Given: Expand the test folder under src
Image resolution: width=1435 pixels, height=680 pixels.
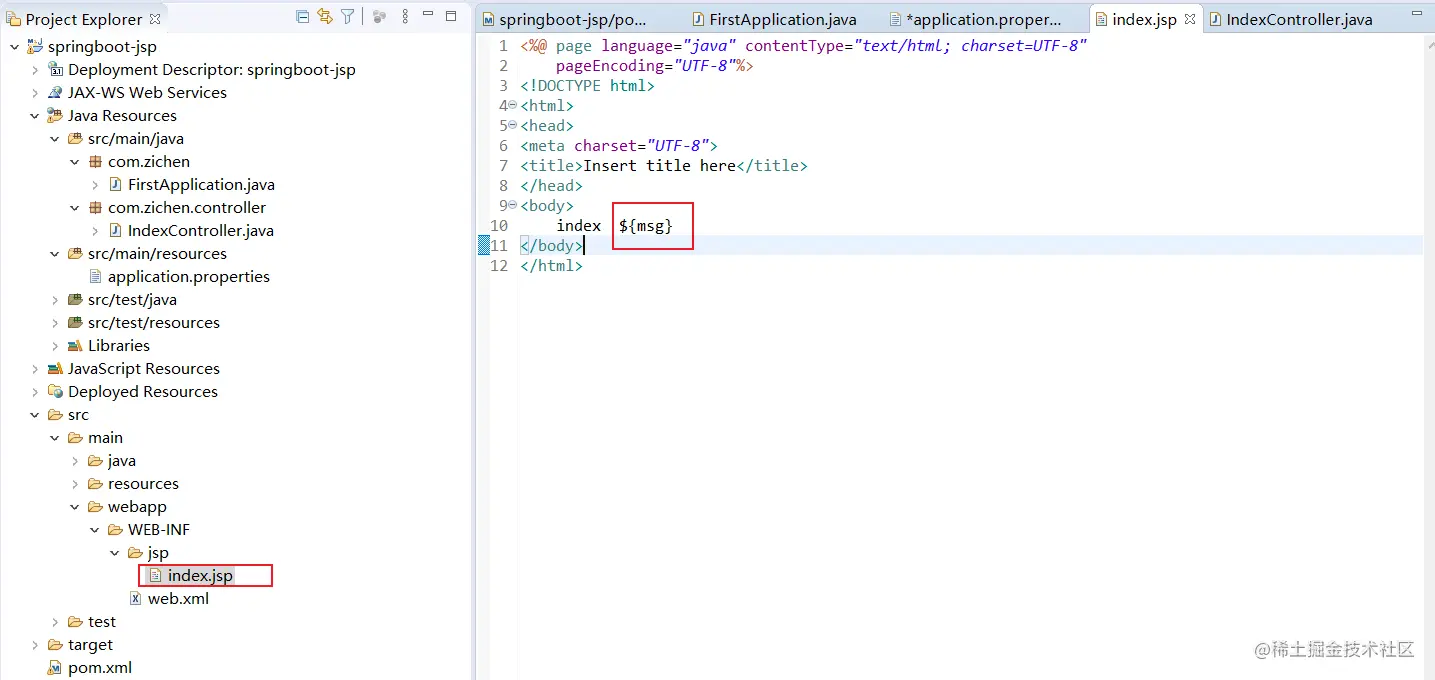Looking at the screenshot, I should (55, 622).
